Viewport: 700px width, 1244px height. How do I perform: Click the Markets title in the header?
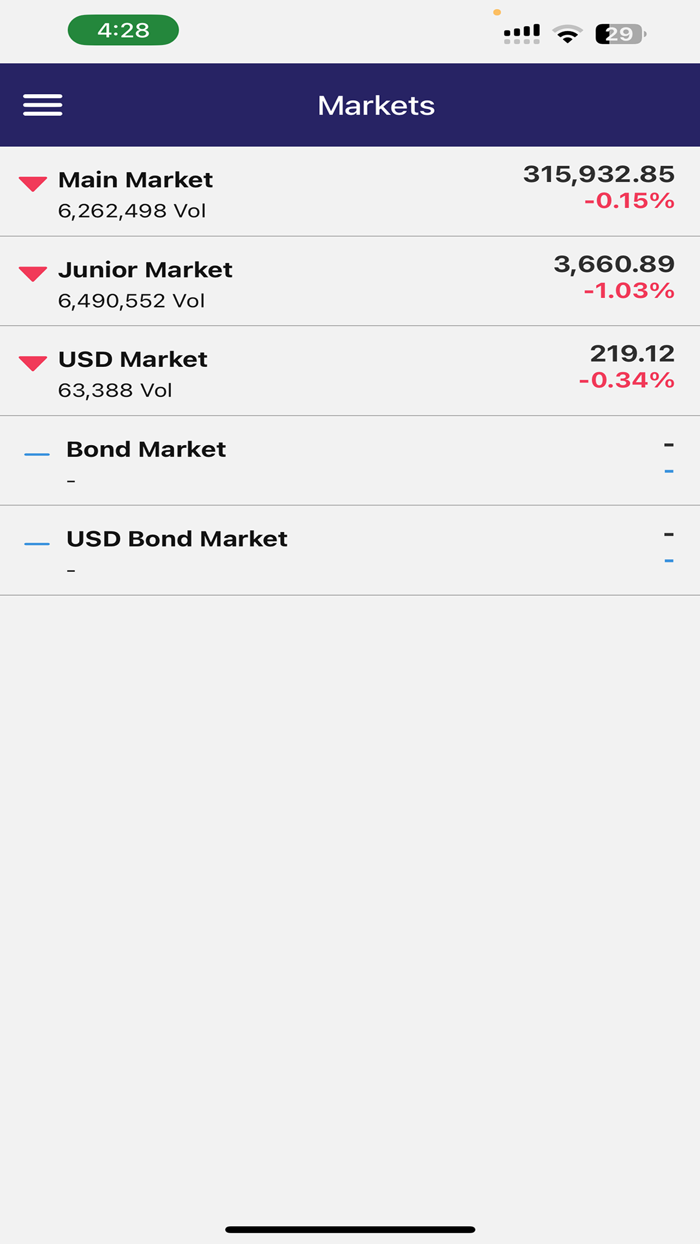tap(376, 104)
